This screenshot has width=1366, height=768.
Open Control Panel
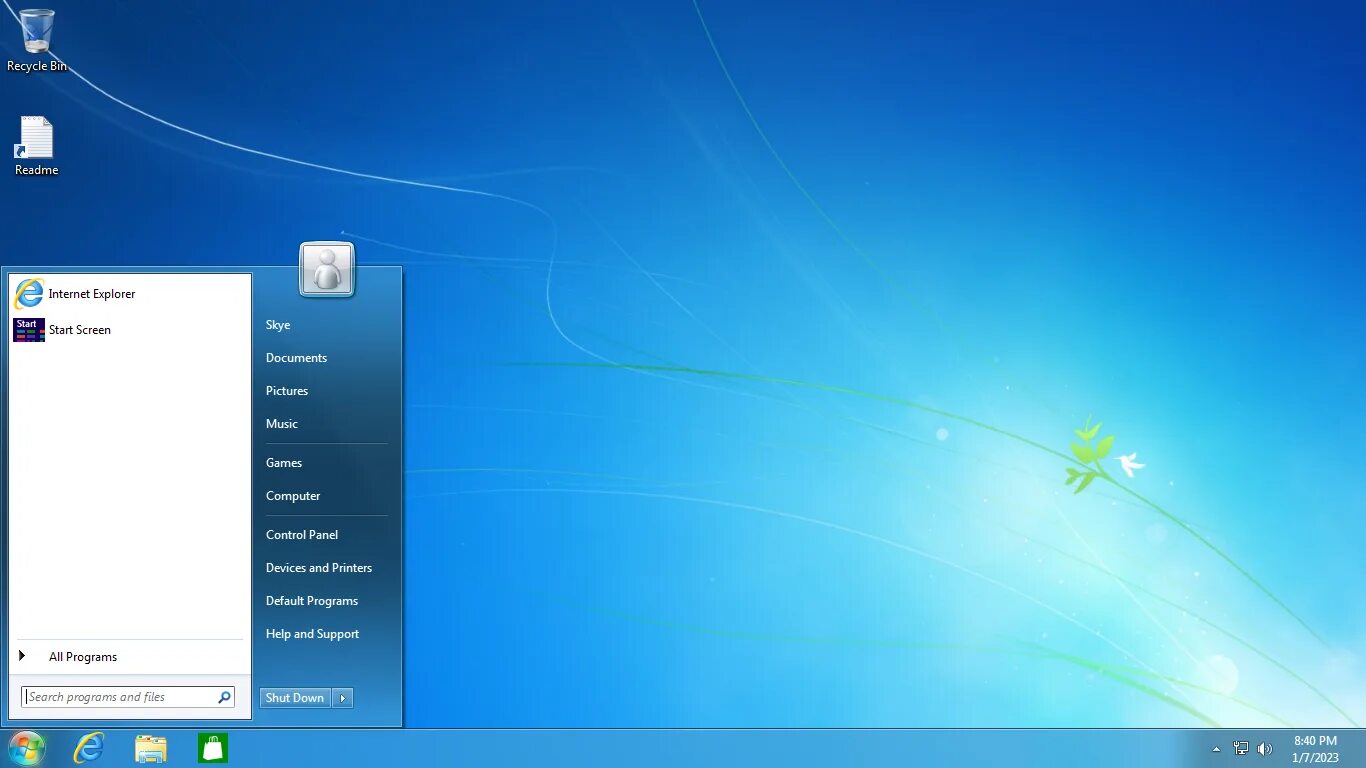coord(302,535)
